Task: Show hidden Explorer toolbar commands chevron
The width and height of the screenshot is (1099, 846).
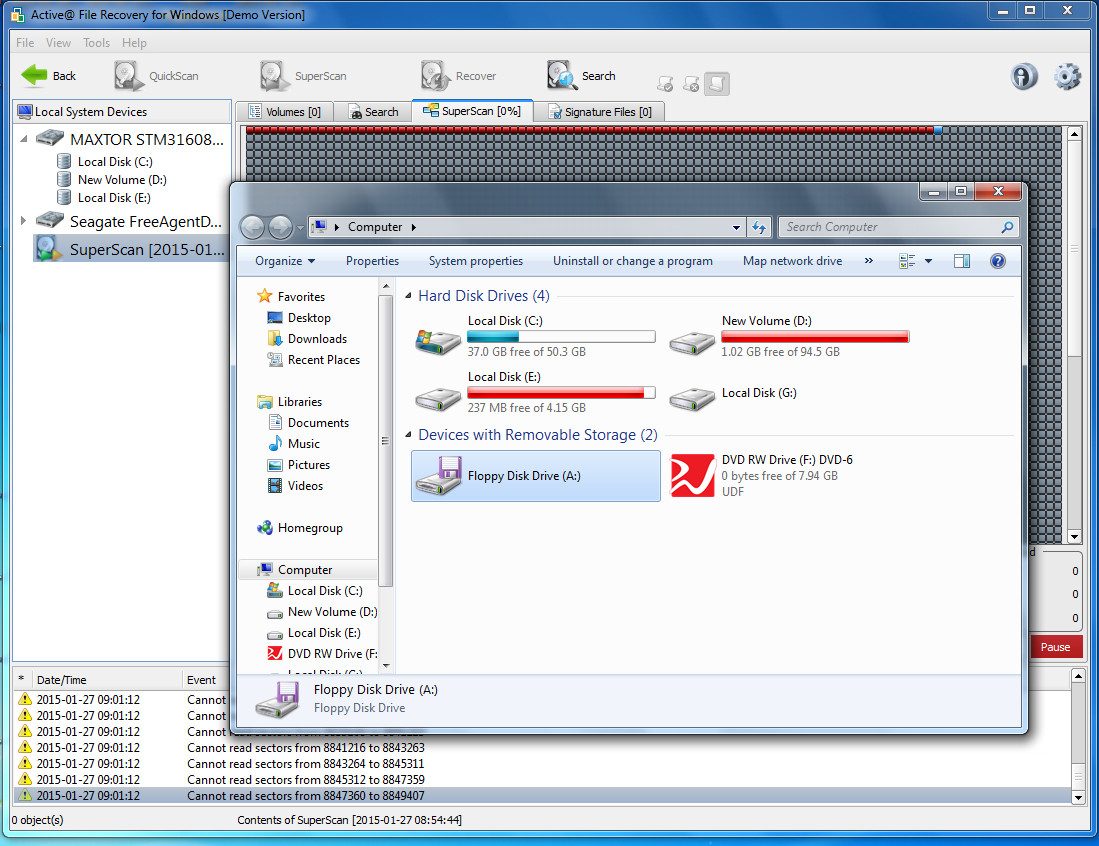Action: coord(868,261)
